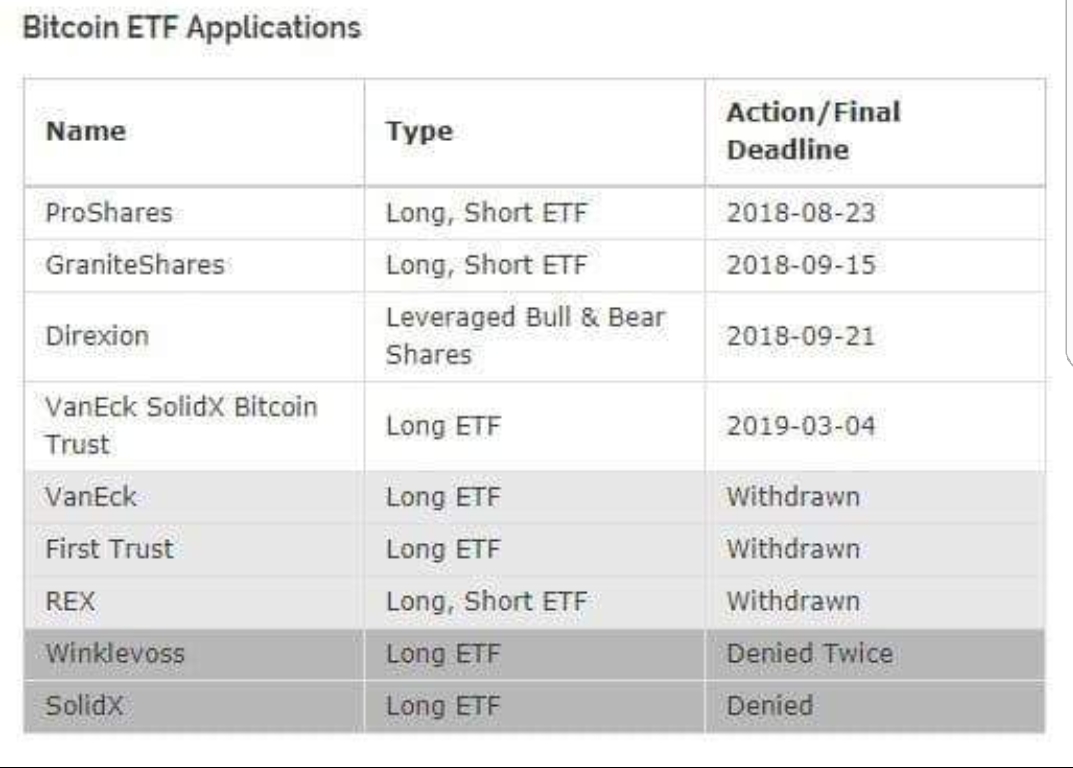The image size is (1073, 768).
Task: Select the Leveraged Bull & Bear Shares cell
Action: click(x=525, y=335)
